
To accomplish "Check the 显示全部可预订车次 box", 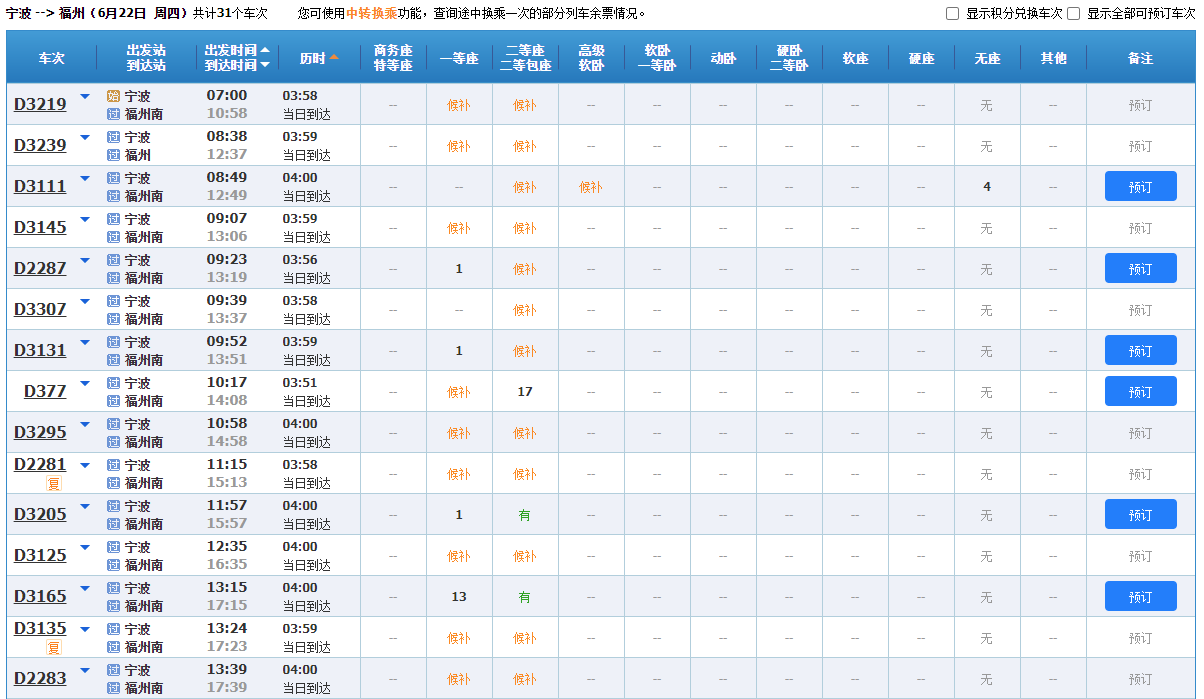I will click(x=1073, y=14).
